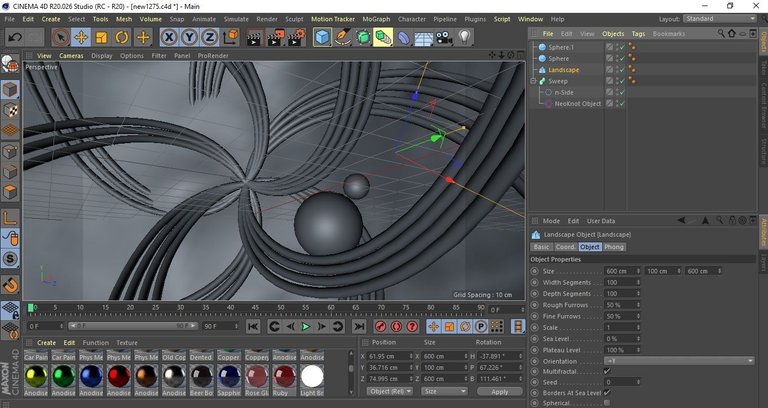This screenshot has width=768, height=408.
Task: Click the Play forward button
Action: click(306, 326)
